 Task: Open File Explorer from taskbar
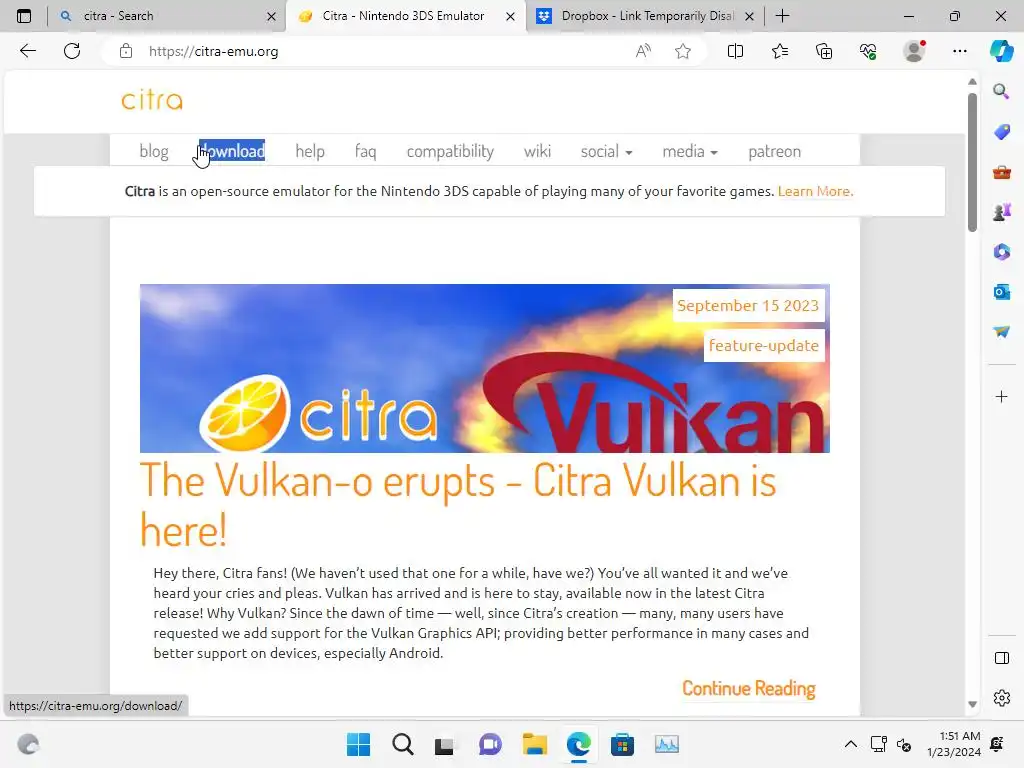tap(534, 744)
